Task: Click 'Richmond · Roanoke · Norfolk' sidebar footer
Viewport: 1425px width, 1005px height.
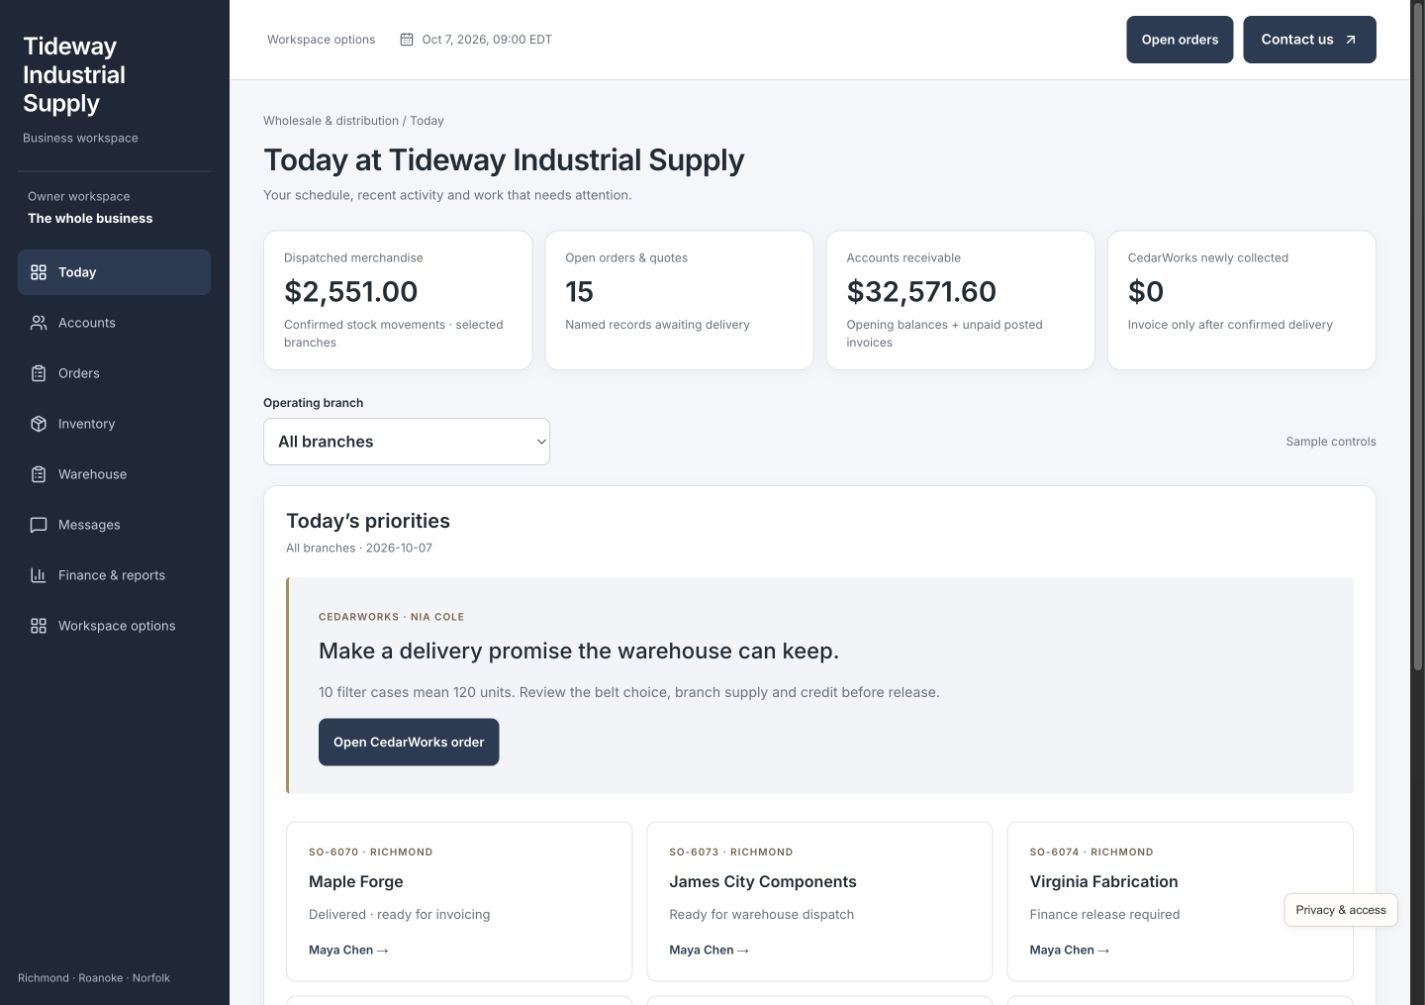Action: (x=94, y=978)
